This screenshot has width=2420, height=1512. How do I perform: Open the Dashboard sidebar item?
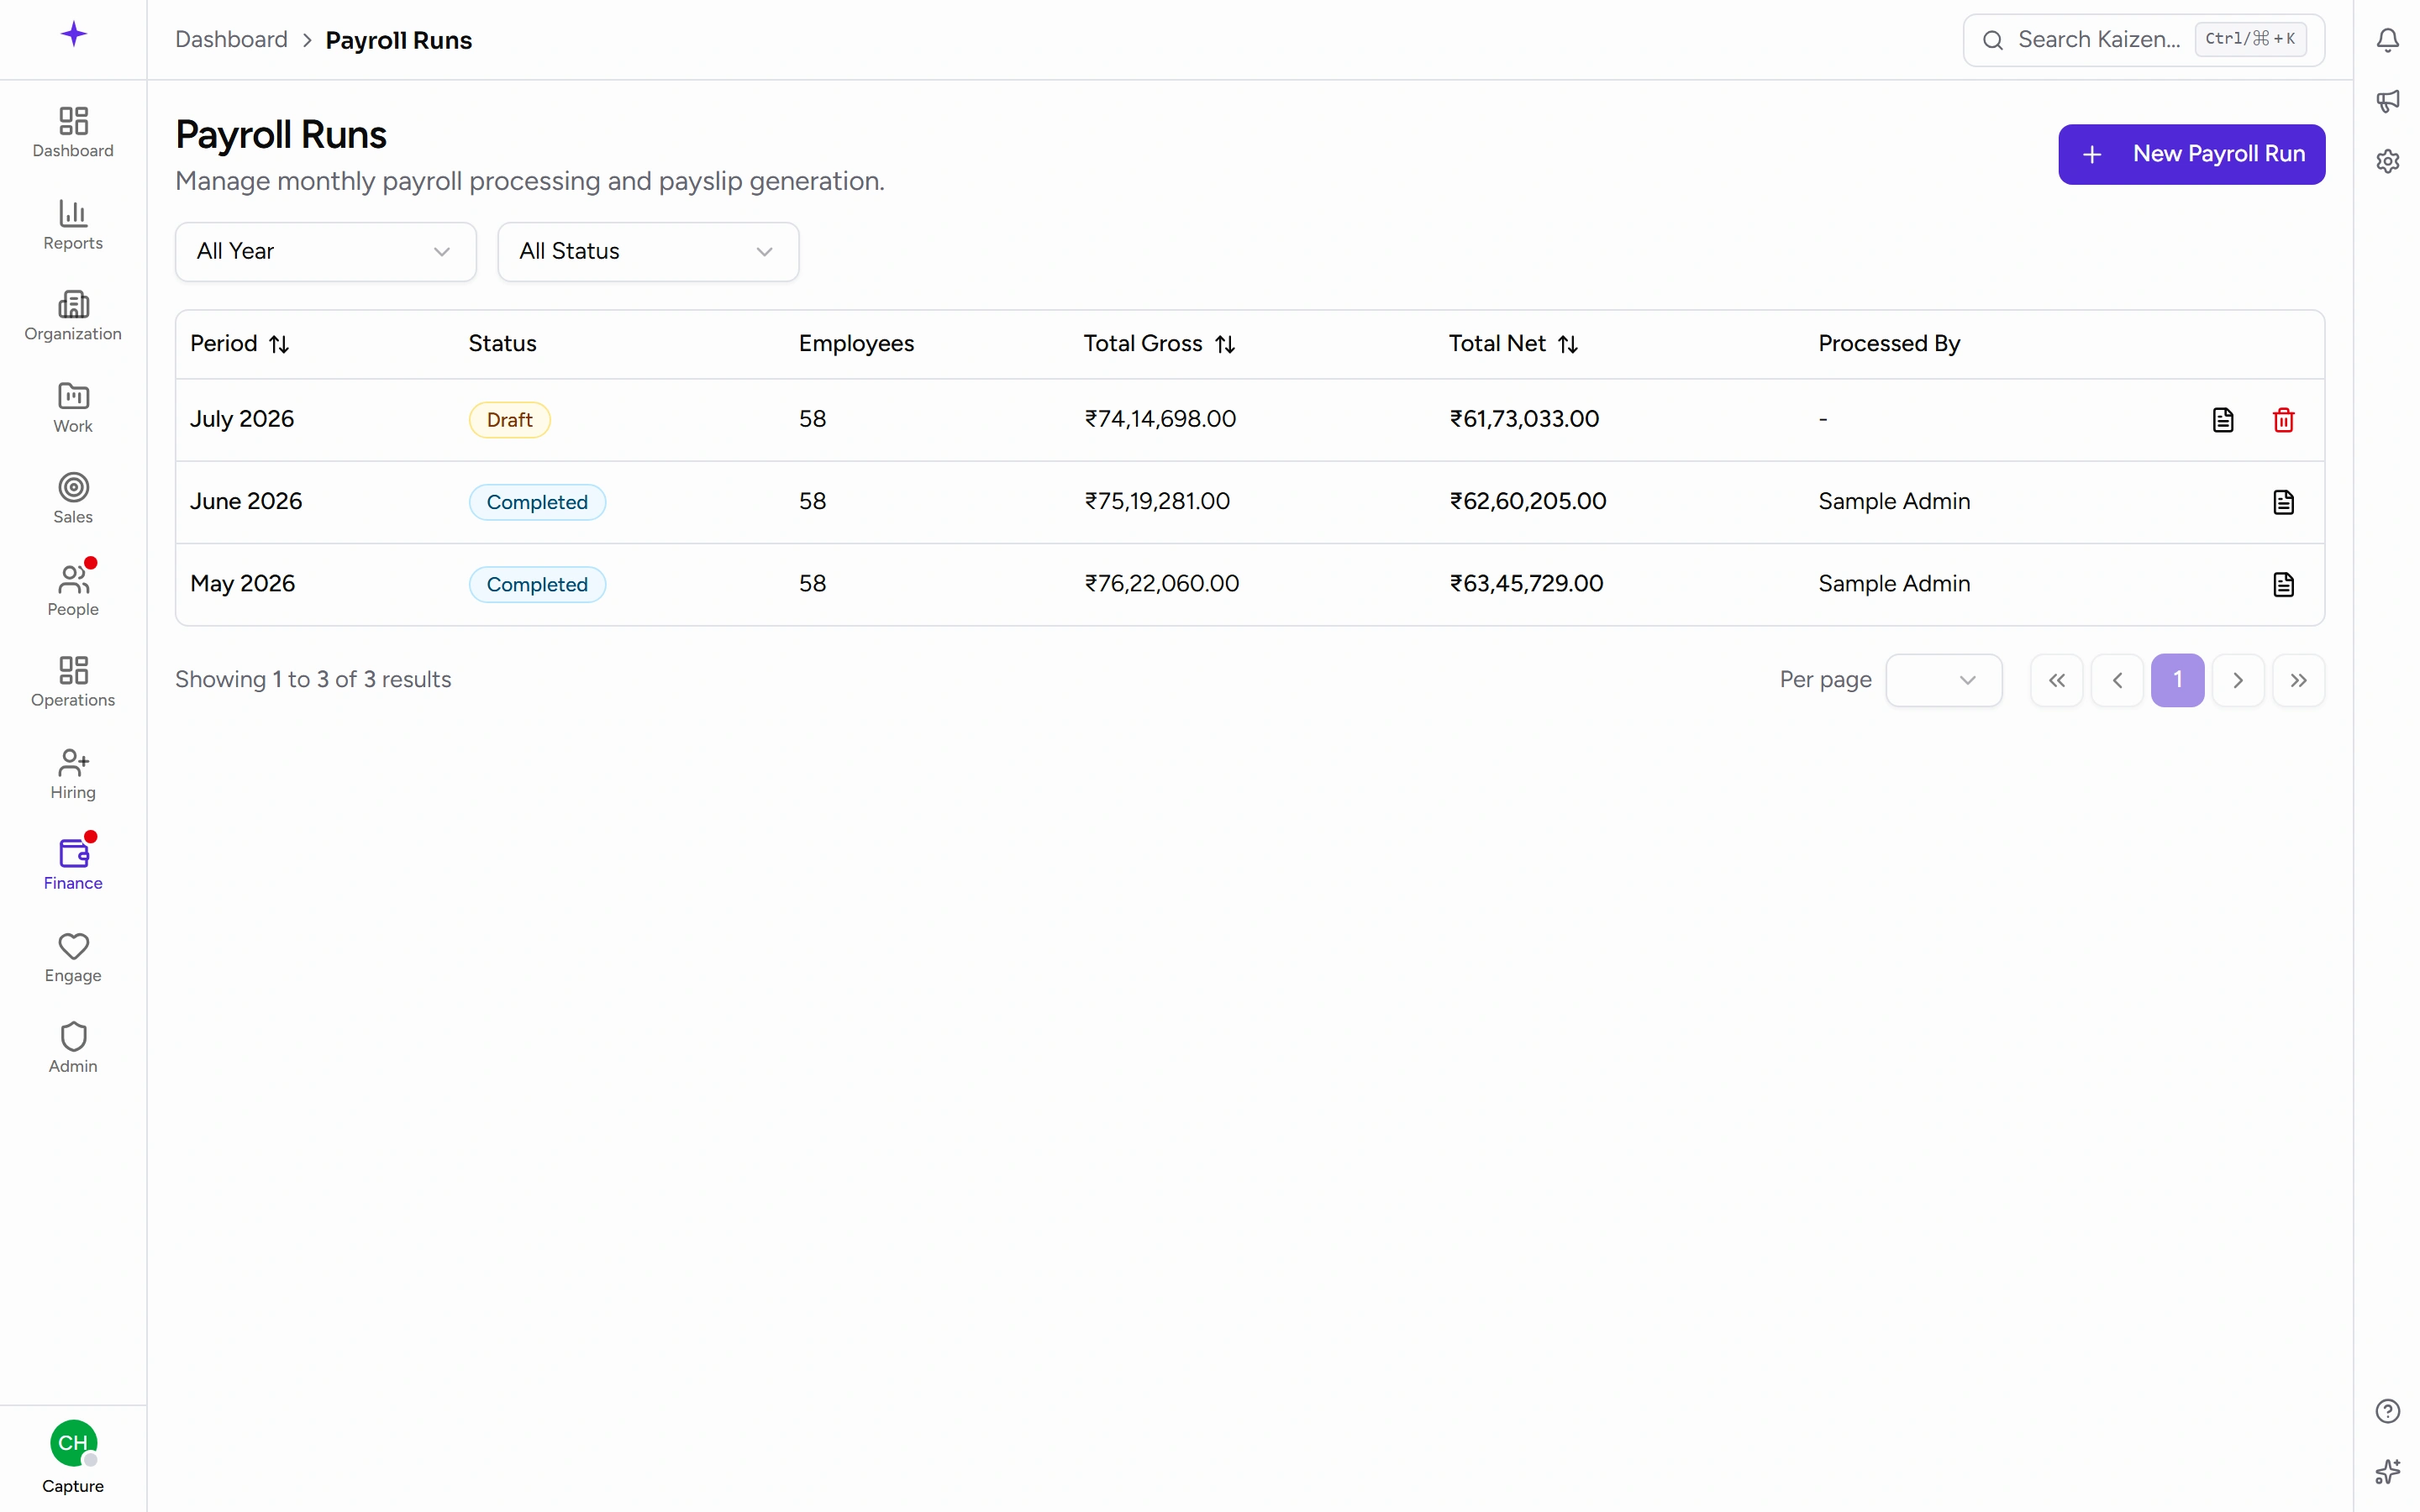tap(73, 133)
